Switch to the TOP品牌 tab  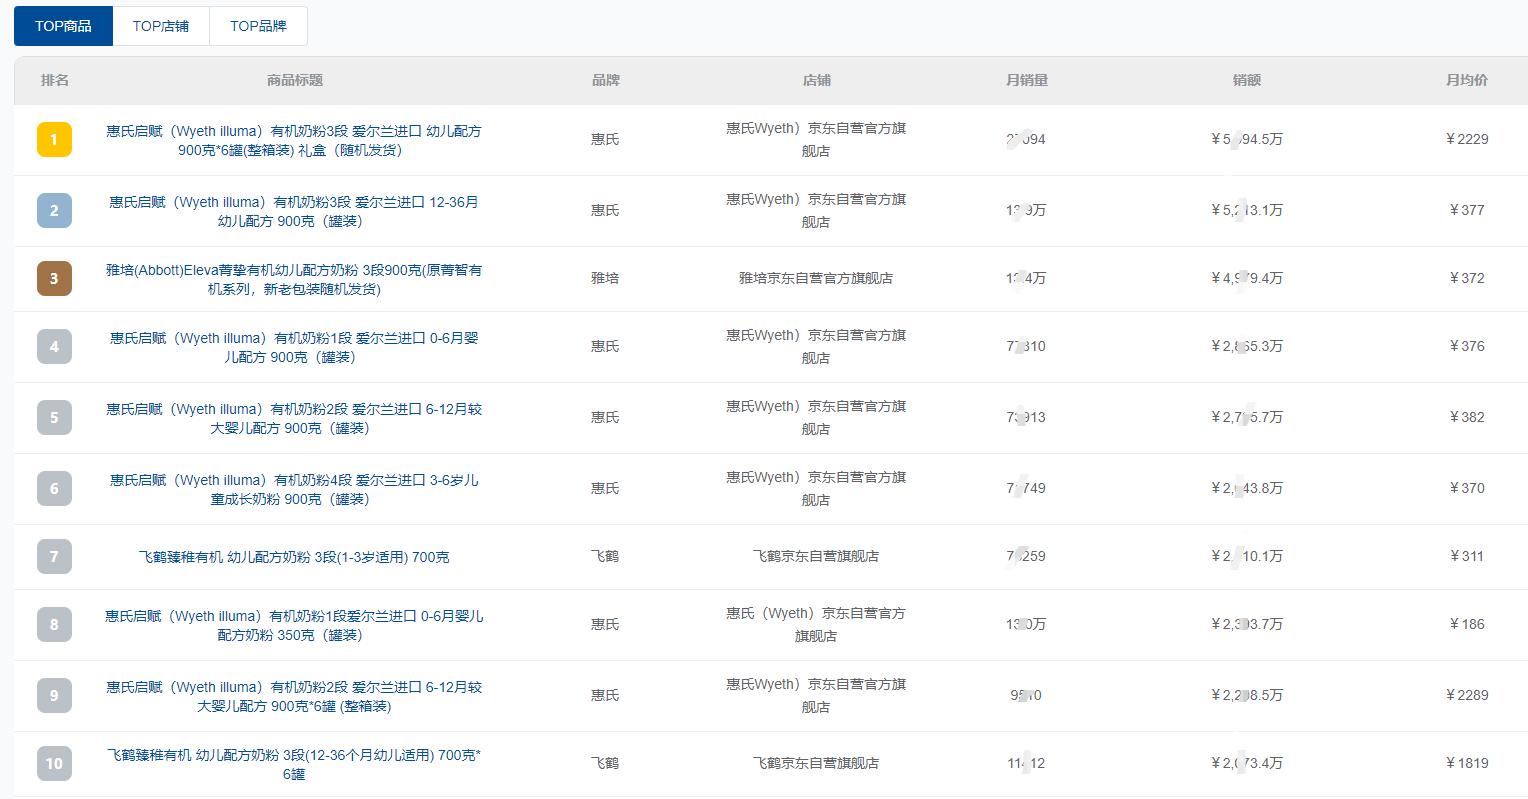tap(257, 26)
